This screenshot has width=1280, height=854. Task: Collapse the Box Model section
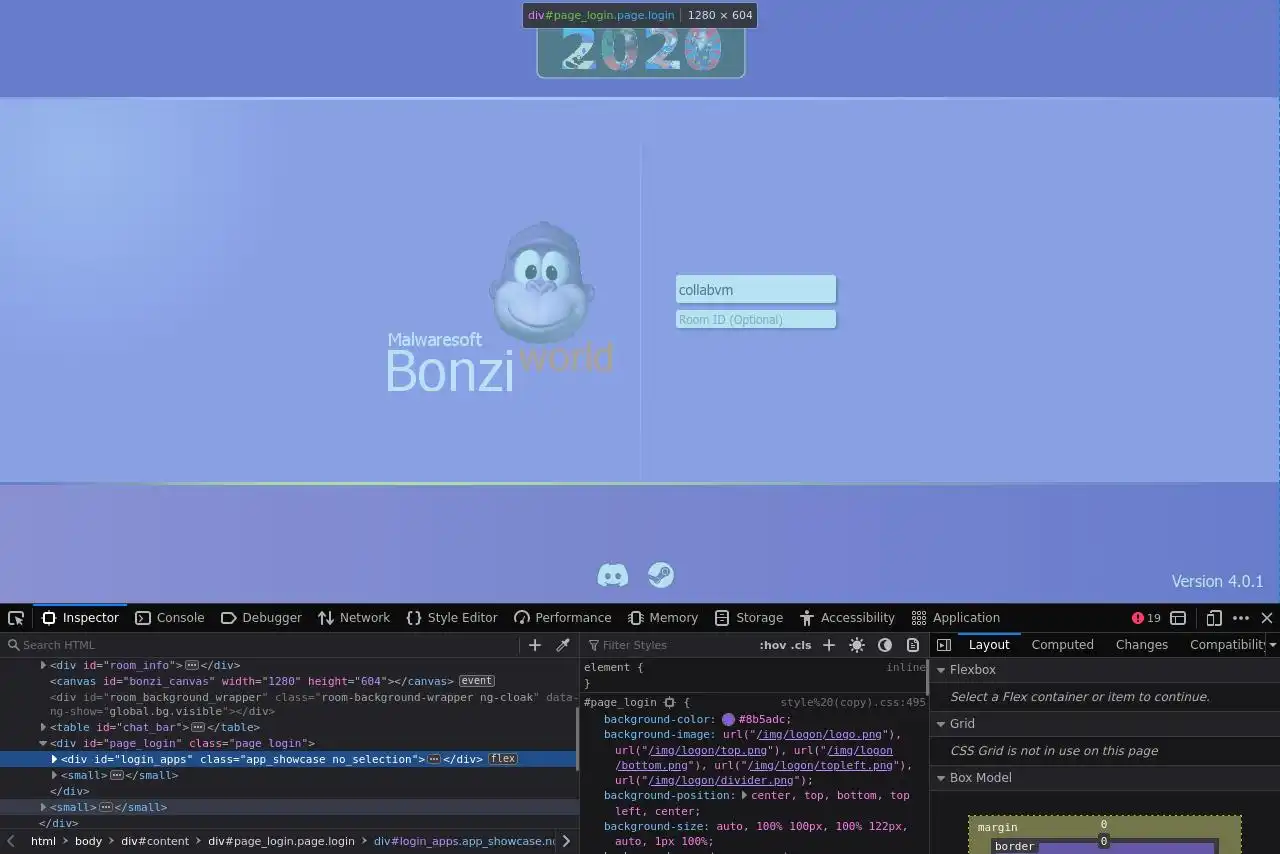[x=941, y=778]
